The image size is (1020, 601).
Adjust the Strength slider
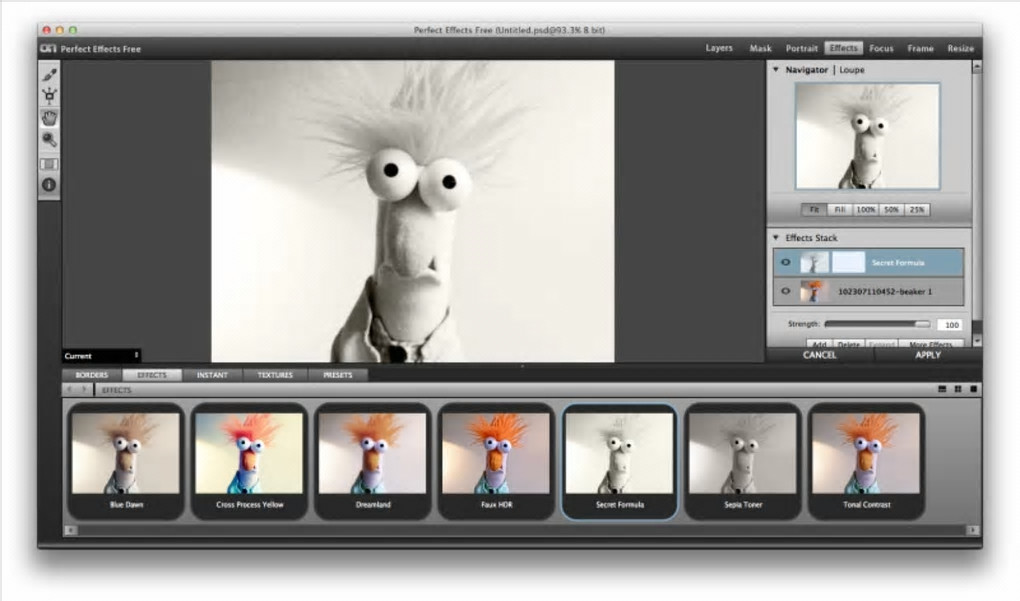[877, 324]
